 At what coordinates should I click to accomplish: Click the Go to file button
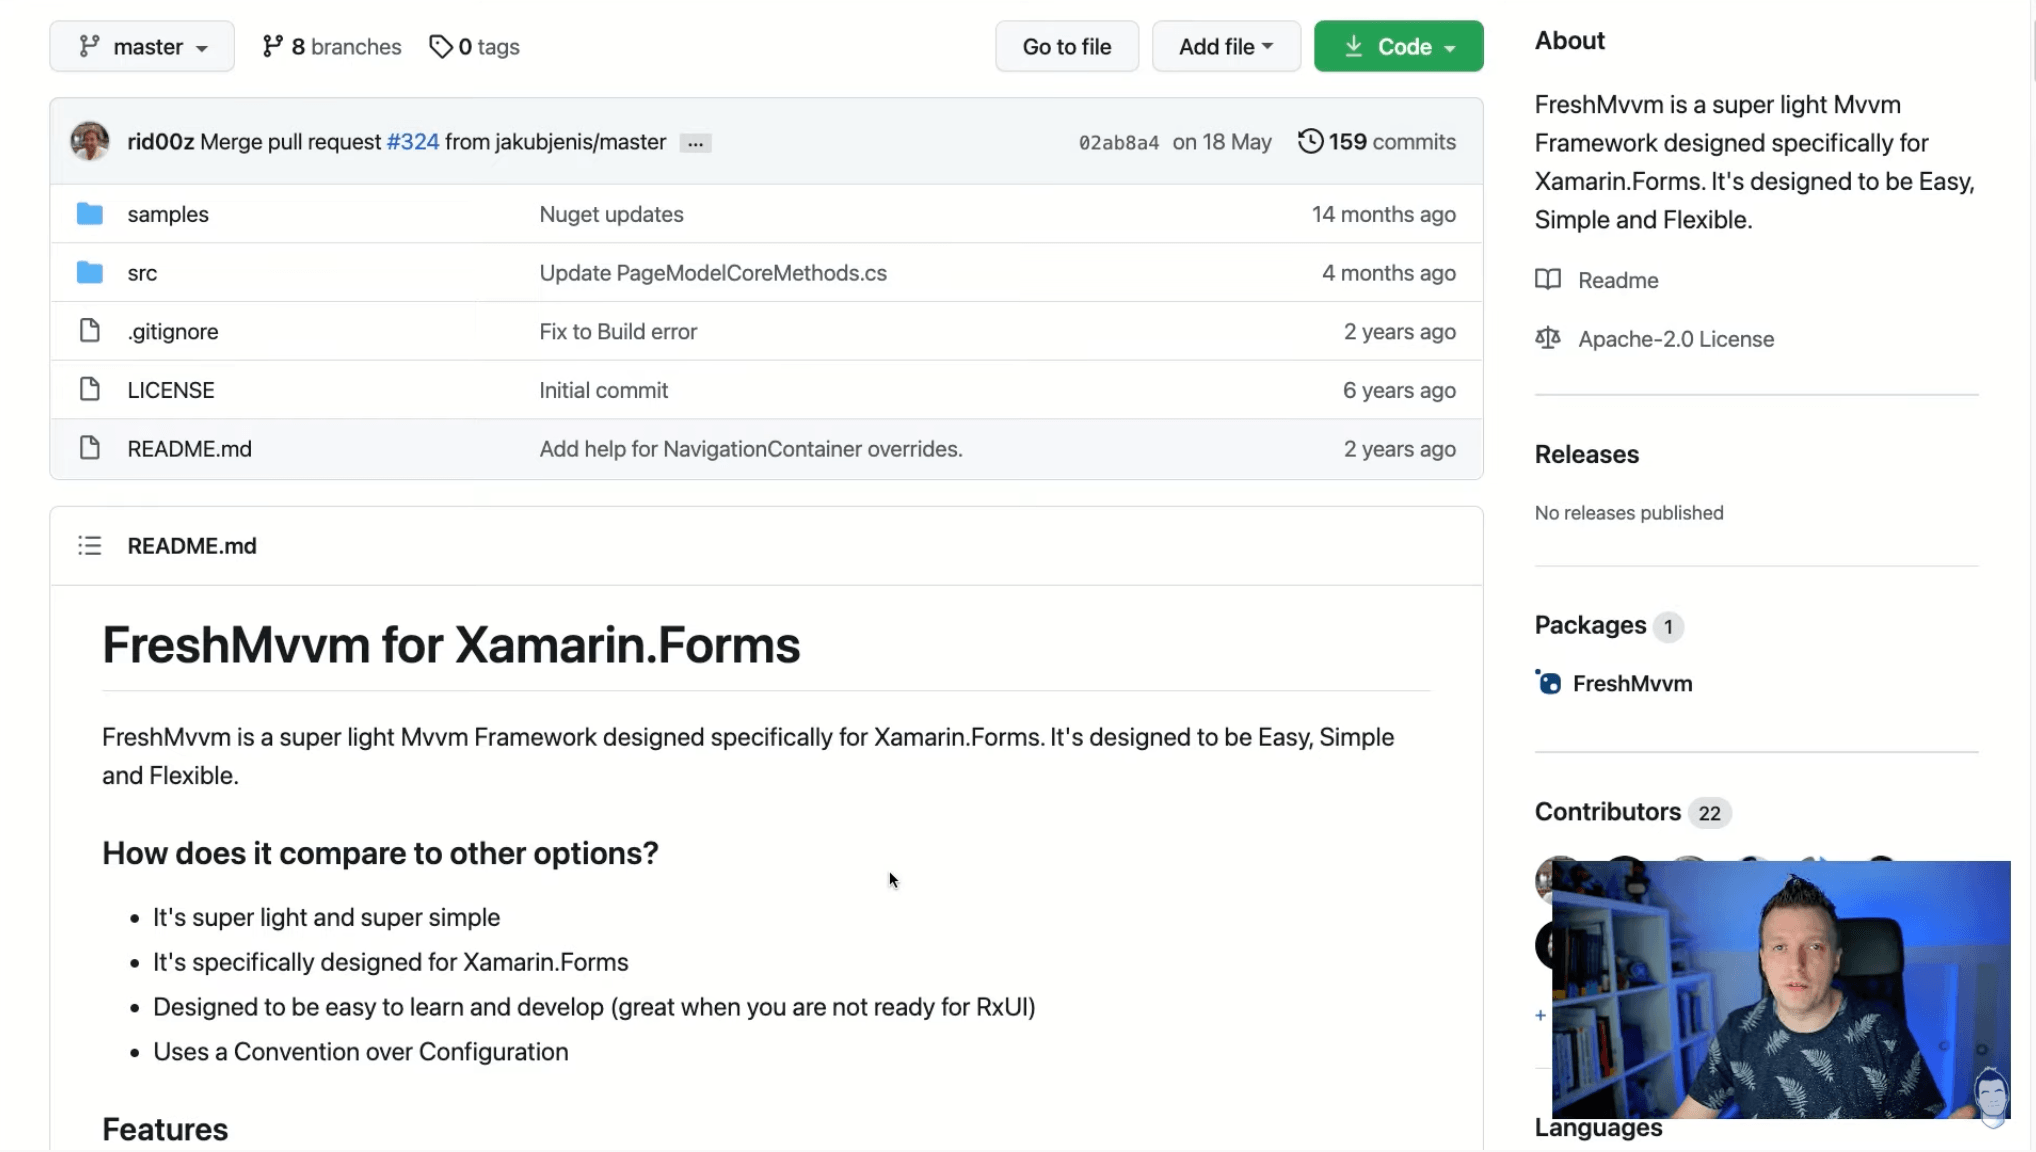1067,46
